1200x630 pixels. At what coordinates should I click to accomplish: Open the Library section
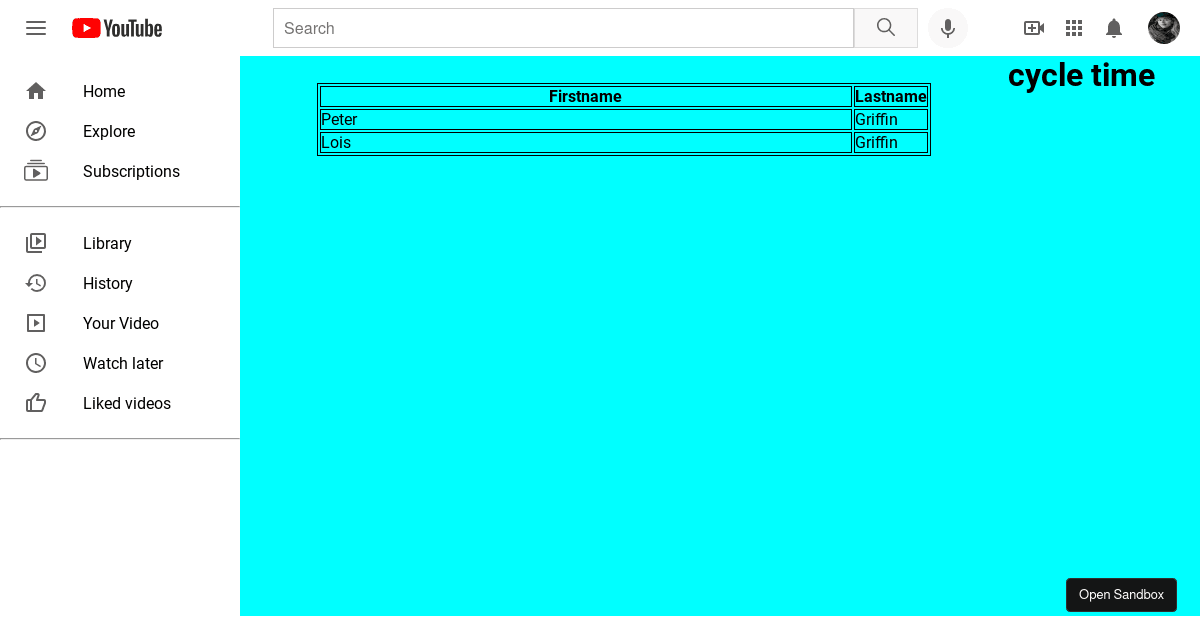coord(107,243)
